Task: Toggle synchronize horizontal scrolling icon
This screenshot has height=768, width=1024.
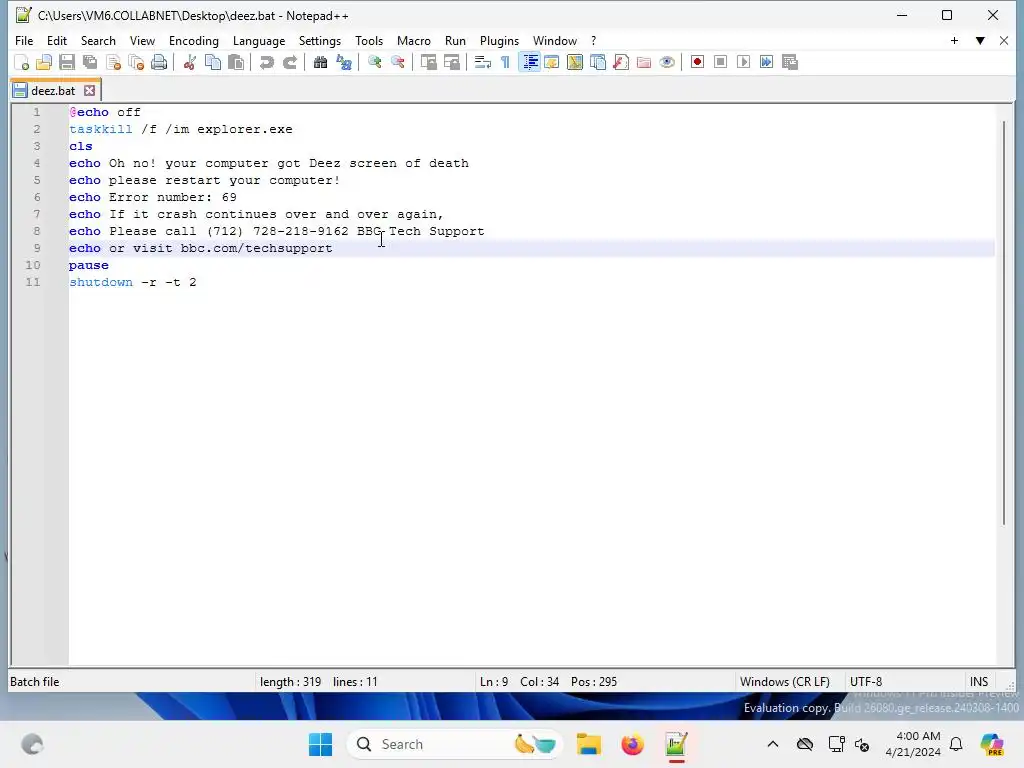Action: click(x=451, y=62)
